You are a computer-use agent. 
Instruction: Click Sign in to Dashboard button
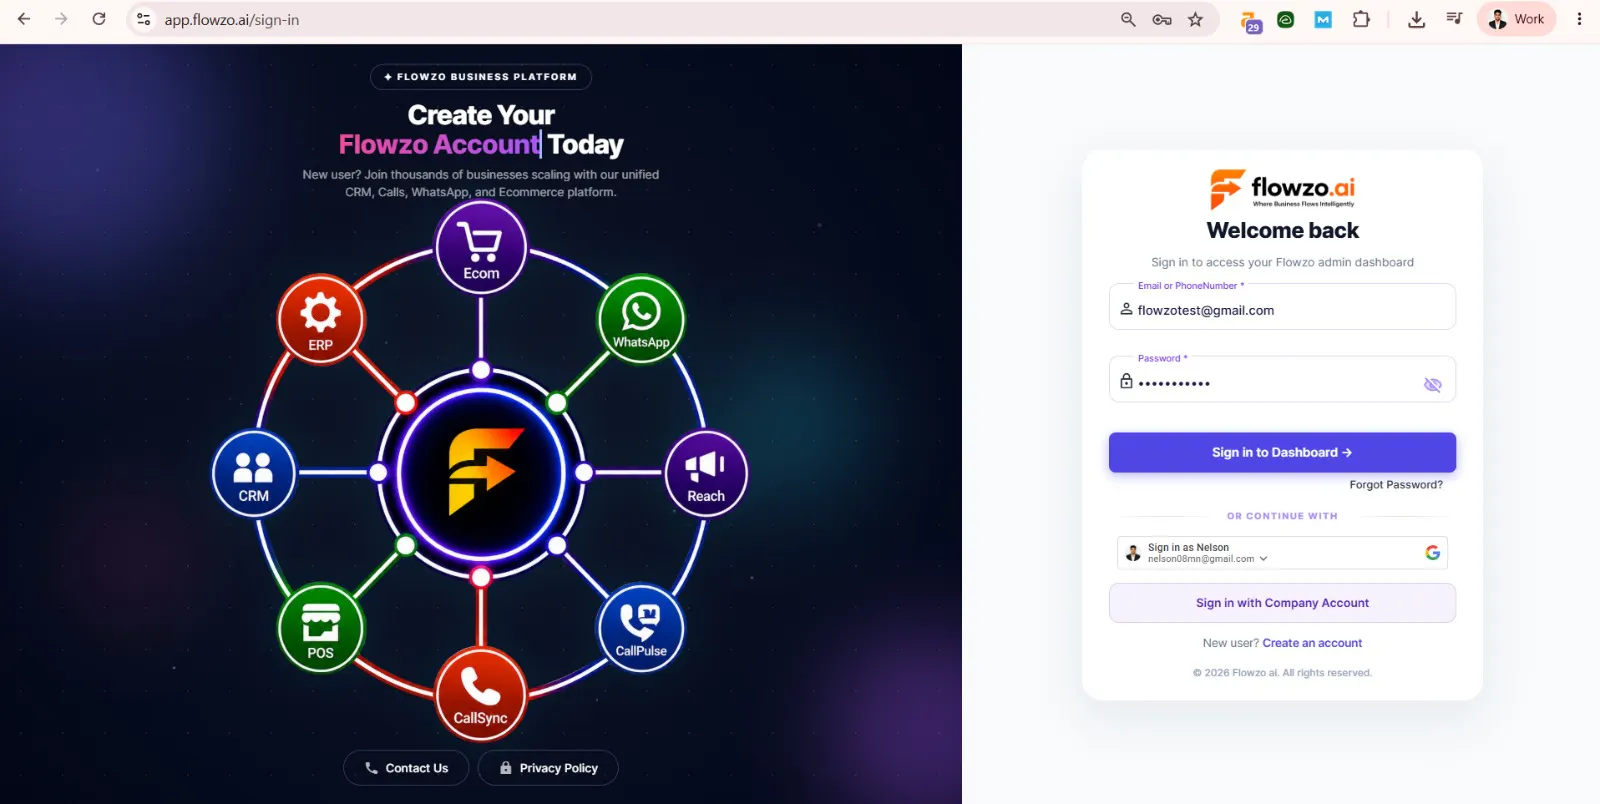1282,452
